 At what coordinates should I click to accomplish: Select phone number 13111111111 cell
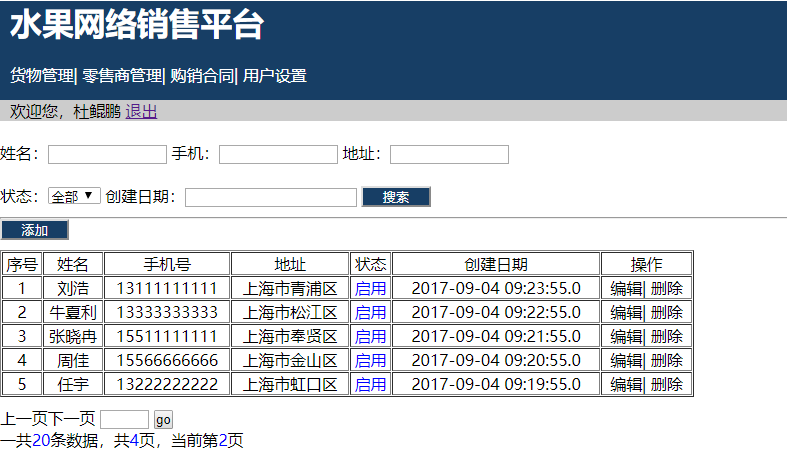click(167, 288)
